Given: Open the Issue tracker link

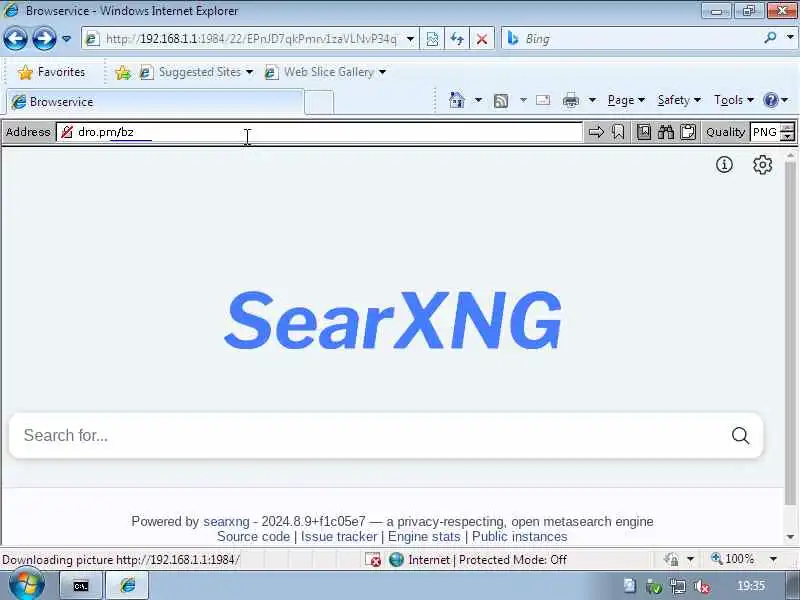Looking at the screenshot, I should (x=339, y=536).
